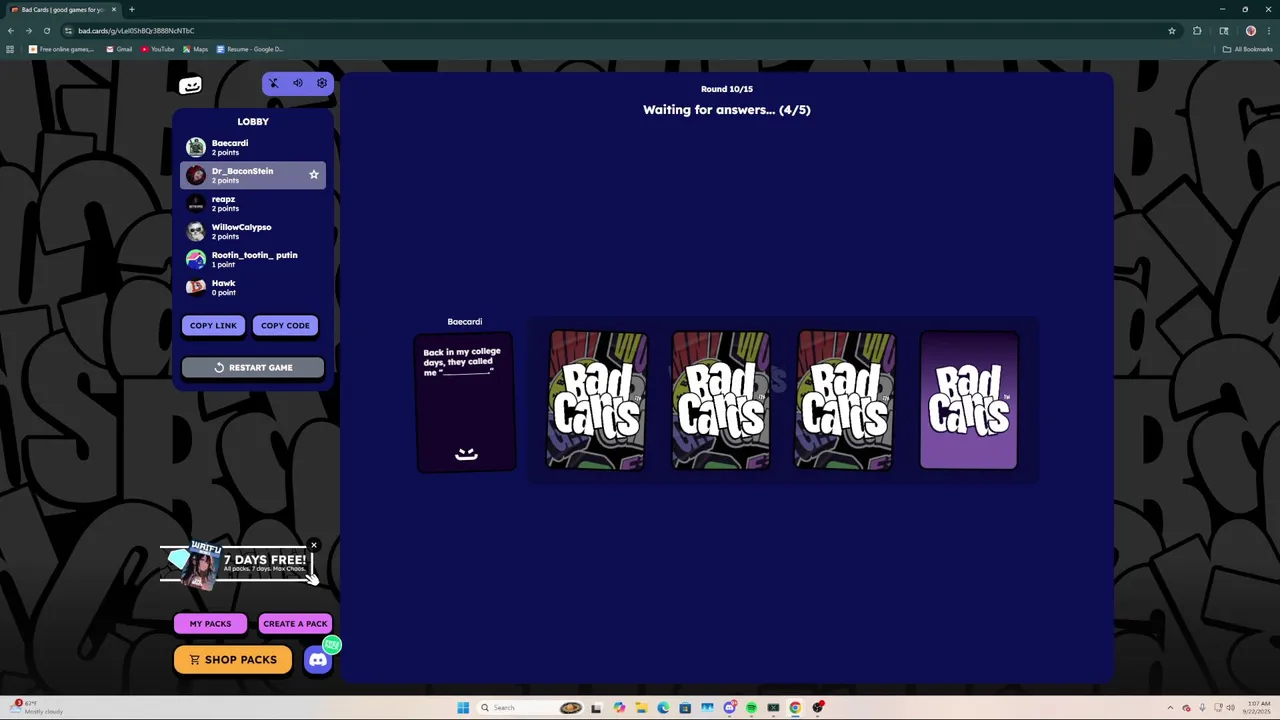Open Spotify from the taskbar
Image resolution: width=1280 pixels, height=720 pixels.
pyautogui.click(x=751, y=708)
